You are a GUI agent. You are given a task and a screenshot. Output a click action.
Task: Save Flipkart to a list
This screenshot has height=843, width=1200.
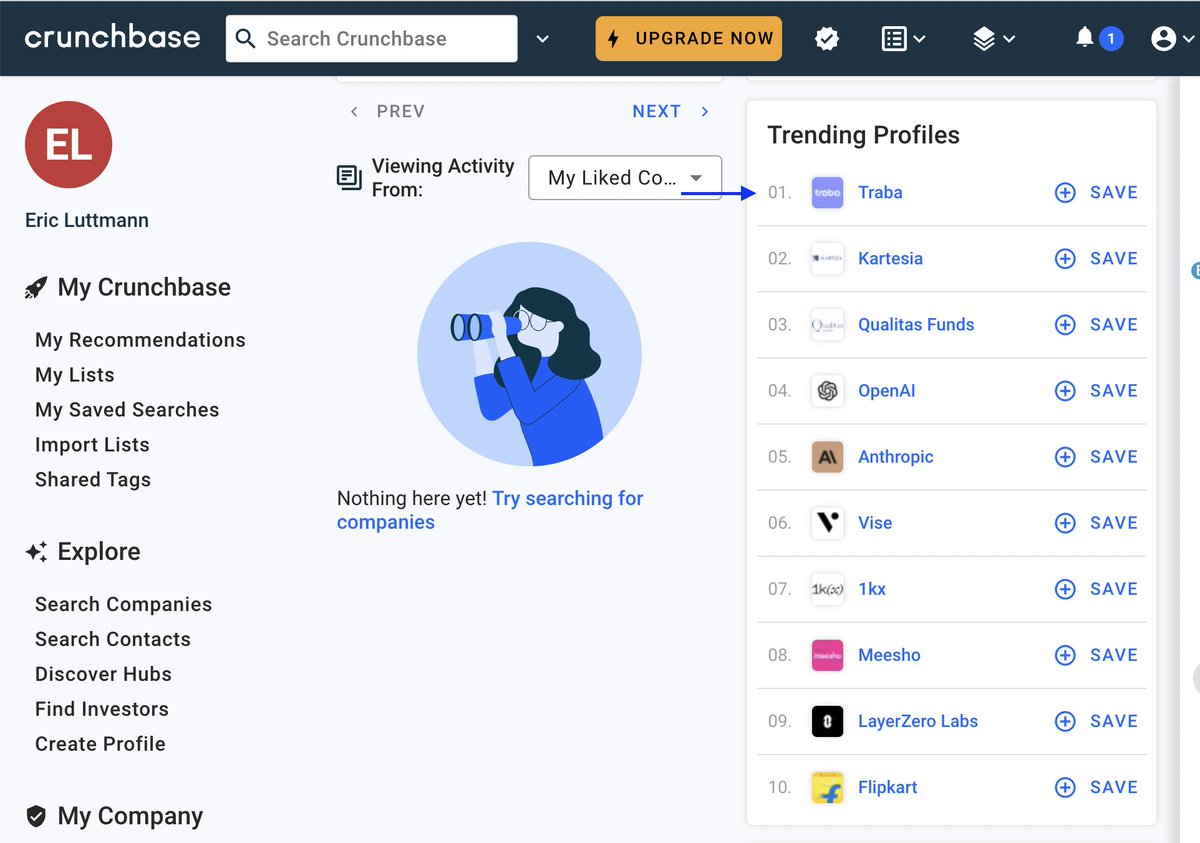(1097, 787)
